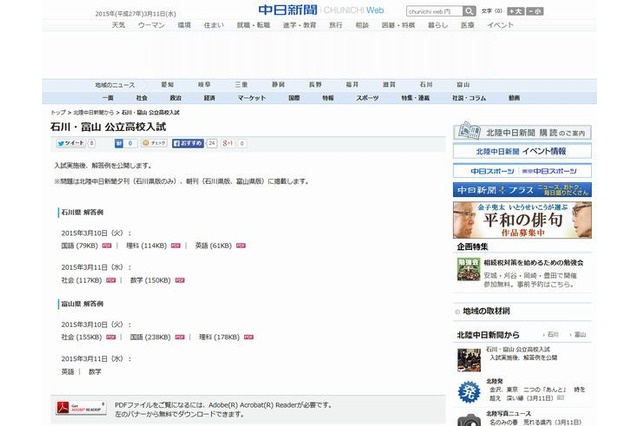Open PDF icon beside 英語 (61KB)

pyautogui.click(x=241, y=246)
